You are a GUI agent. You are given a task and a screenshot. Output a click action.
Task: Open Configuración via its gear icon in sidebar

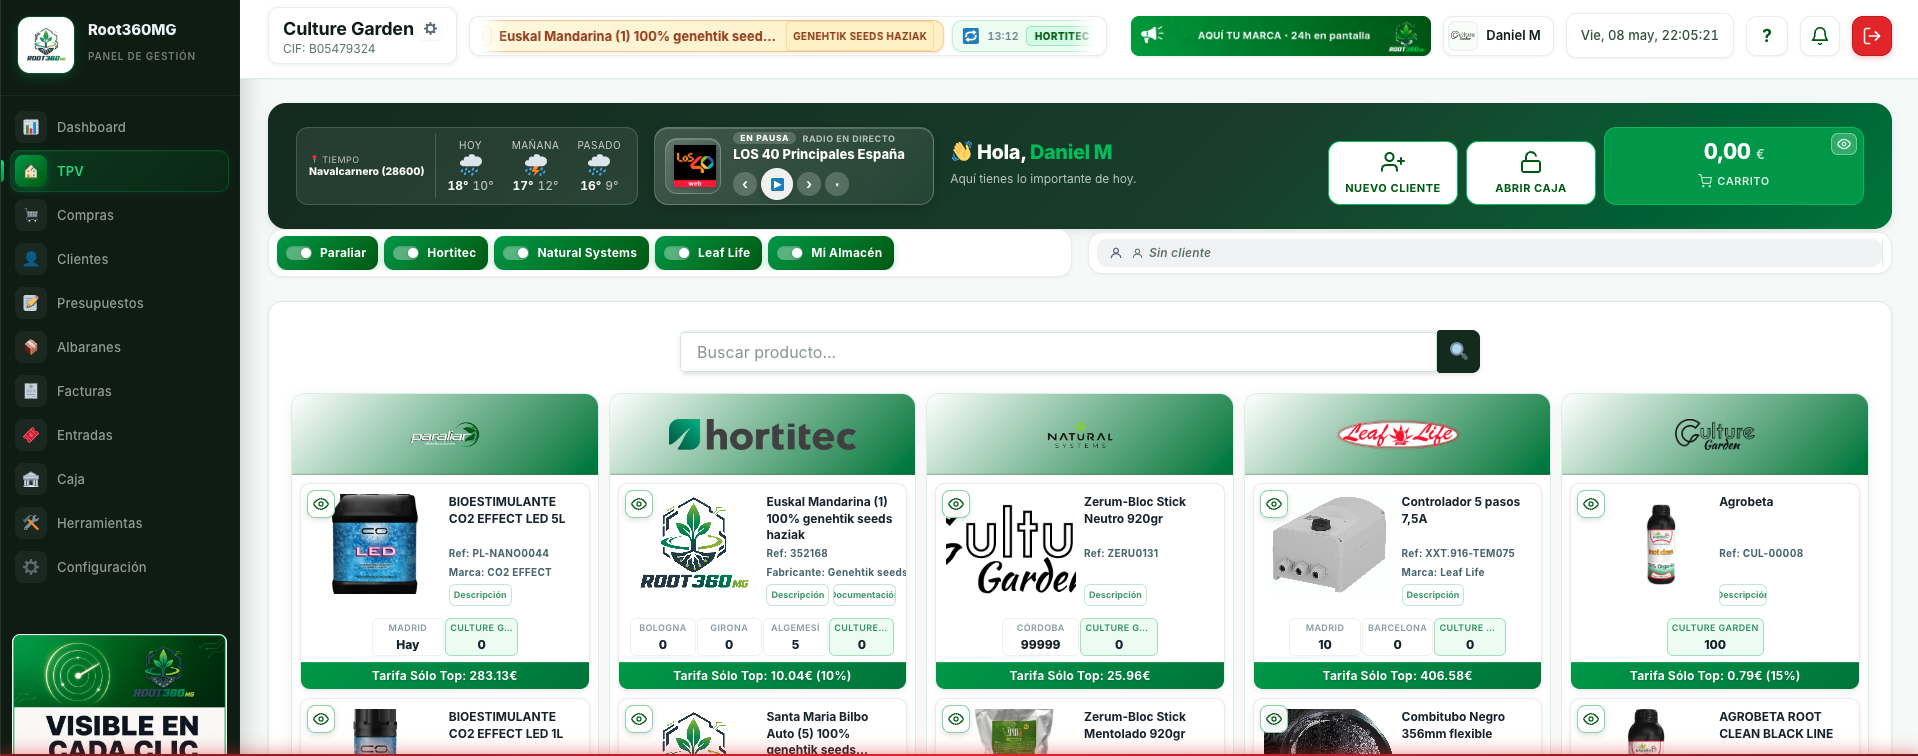(31, 567)
